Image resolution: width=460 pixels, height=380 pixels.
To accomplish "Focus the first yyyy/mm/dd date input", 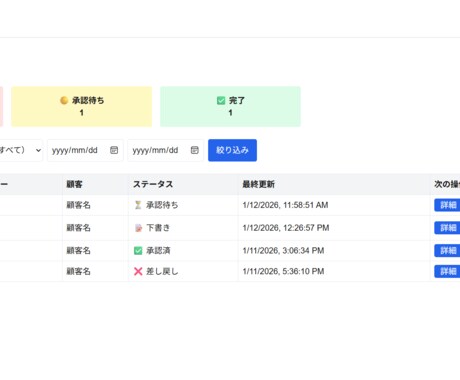I will click(85, 150).
